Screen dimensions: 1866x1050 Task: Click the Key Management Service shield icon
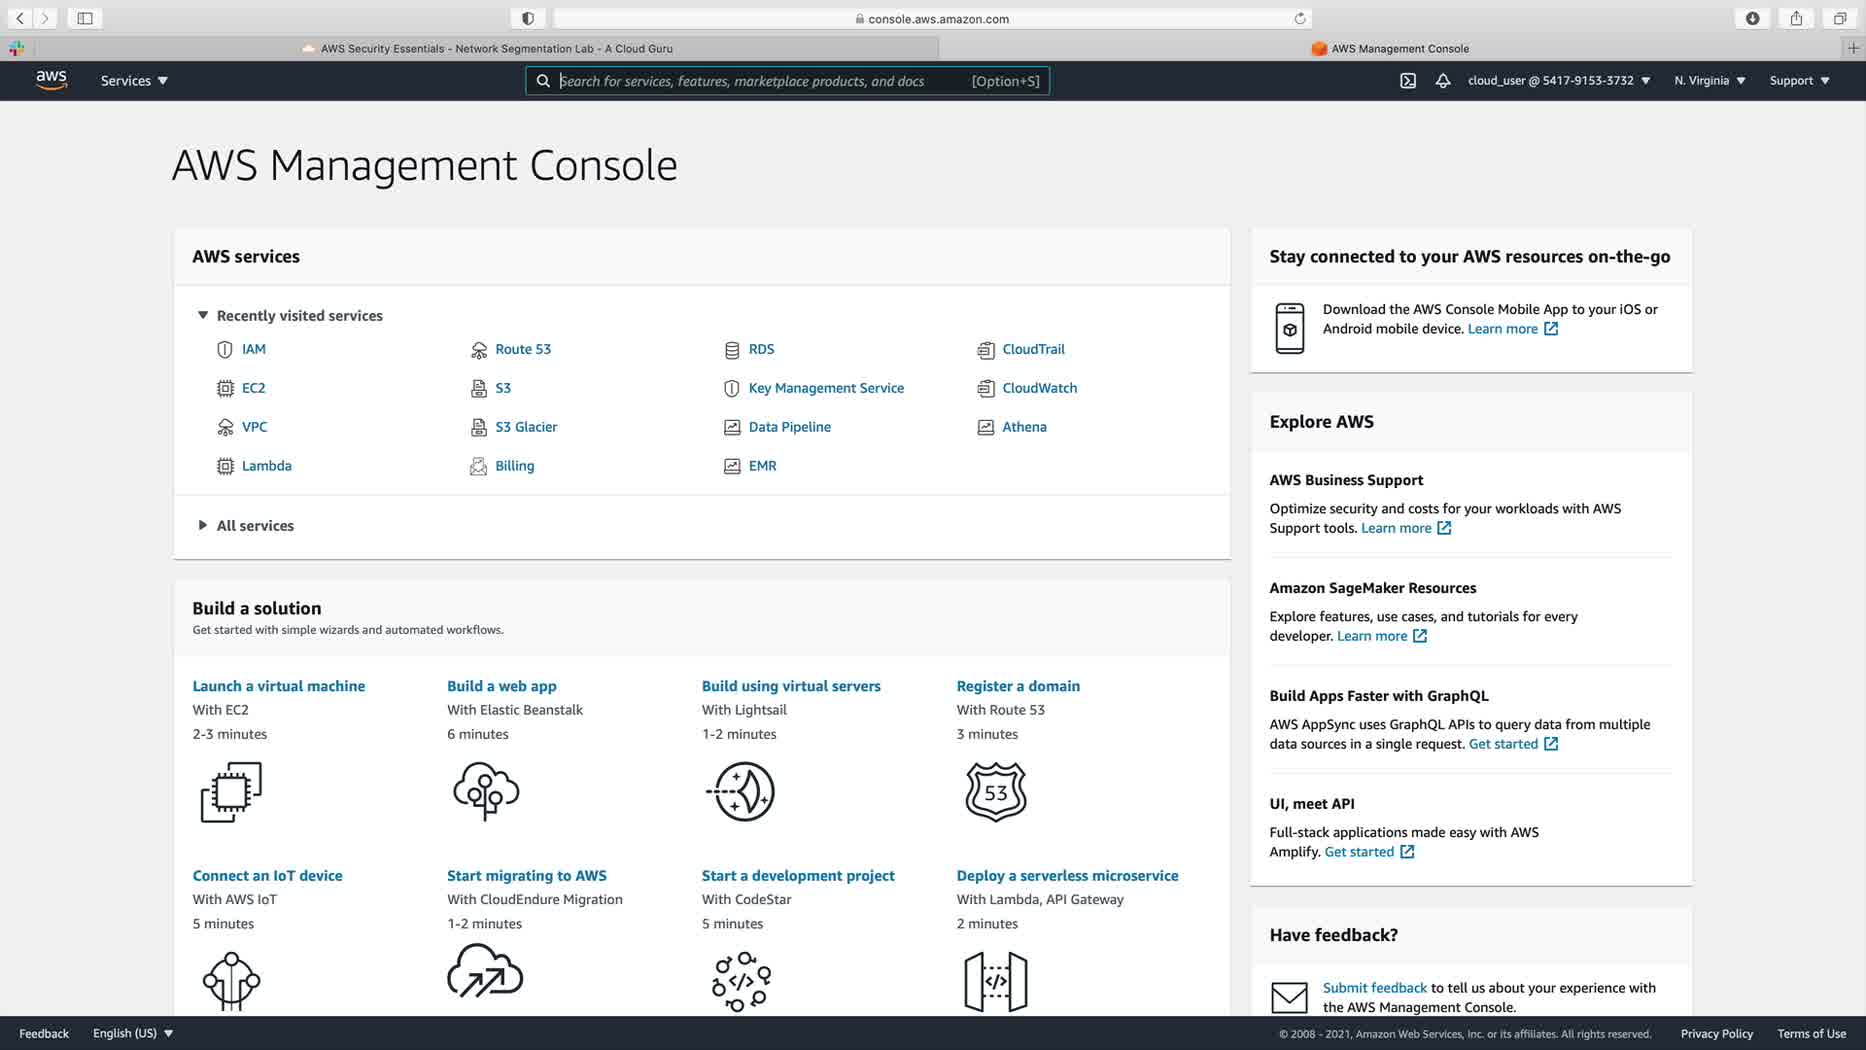tap(732, 388)
